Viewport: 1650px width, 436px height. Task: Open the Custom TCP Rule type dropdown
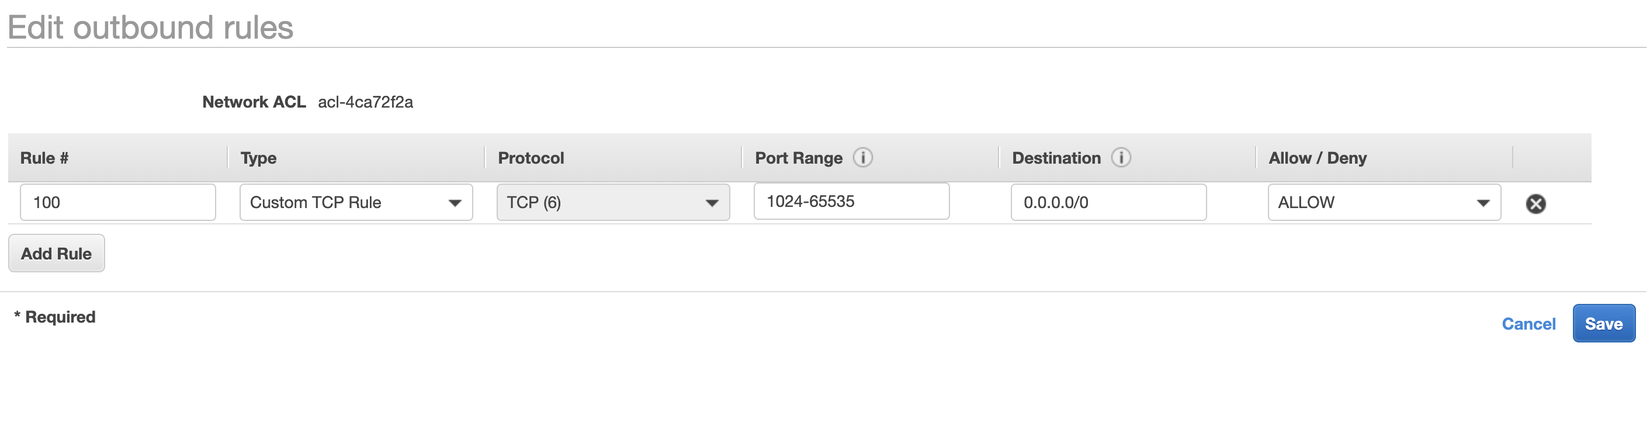pos(356,203)
